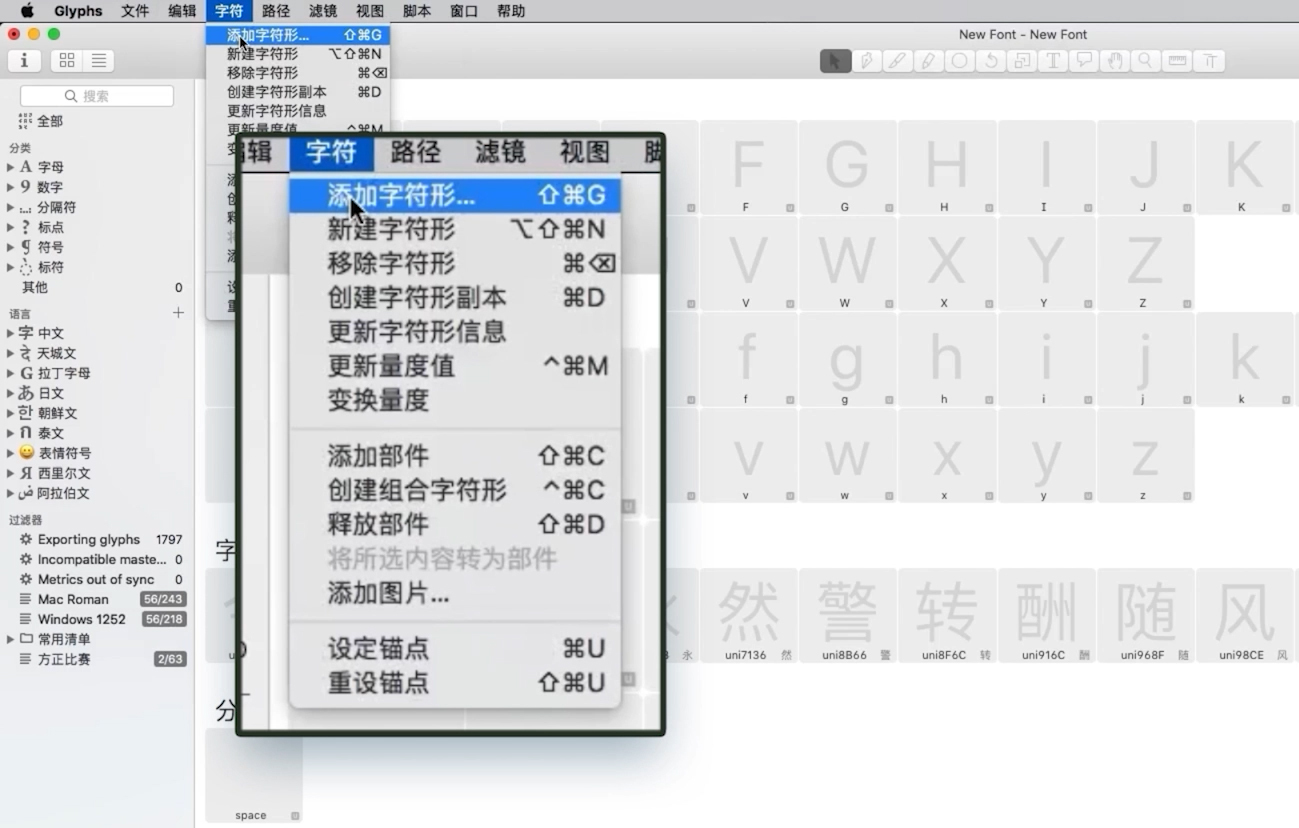Select the Primitives circle tool
The width and height of the screenshot is (1299, 828).
958,60
